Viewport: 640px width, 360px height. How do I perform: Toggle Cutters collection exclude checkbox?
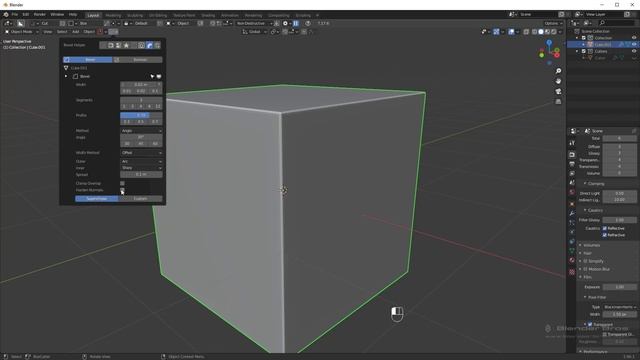click(x=584, y=51)
